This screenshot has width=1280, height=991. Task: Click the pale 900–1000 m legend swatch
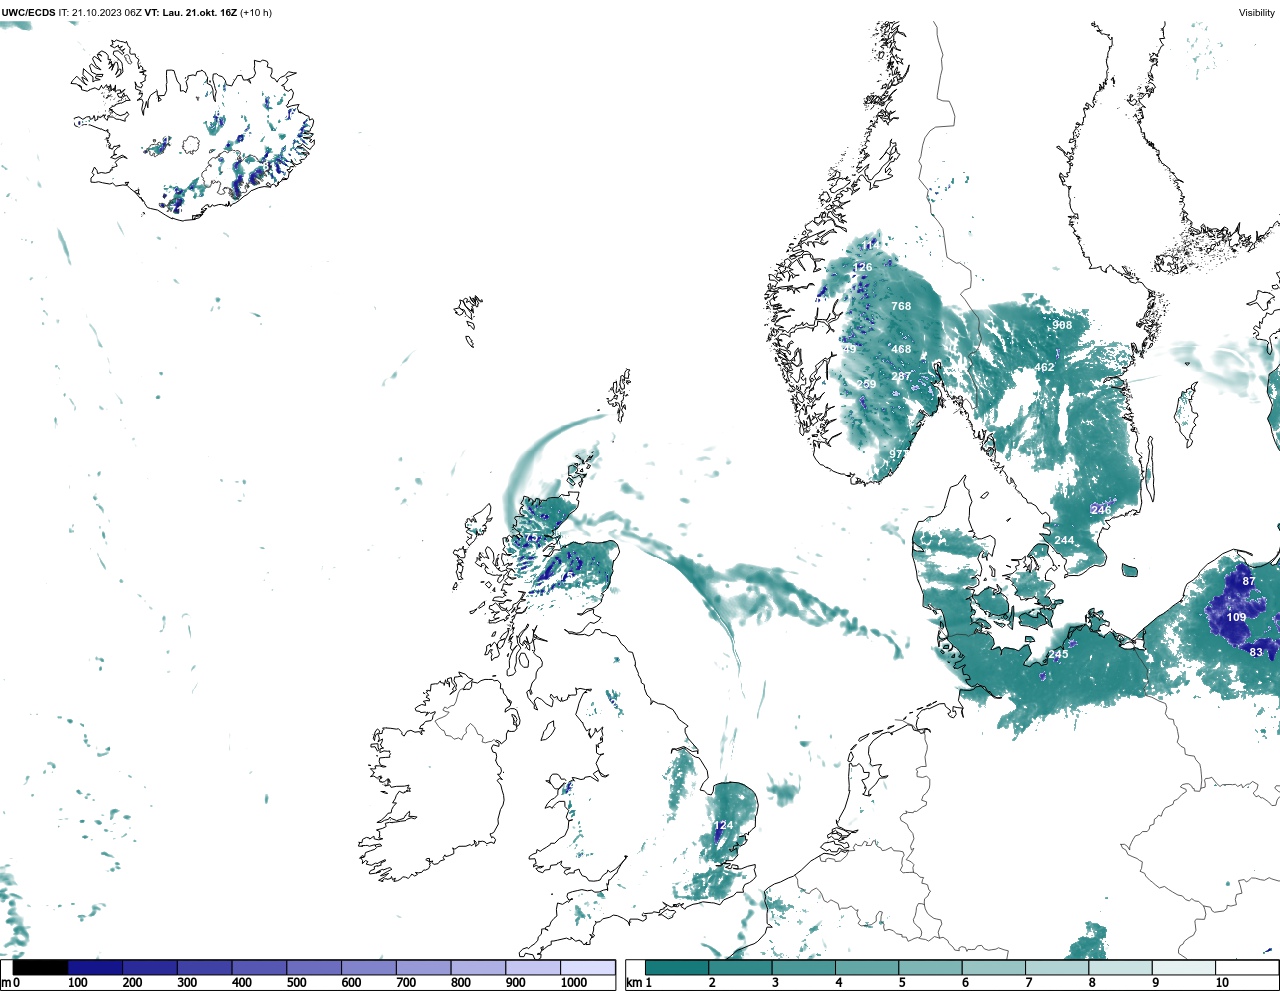pyautogui.click(x=533, y=967)
